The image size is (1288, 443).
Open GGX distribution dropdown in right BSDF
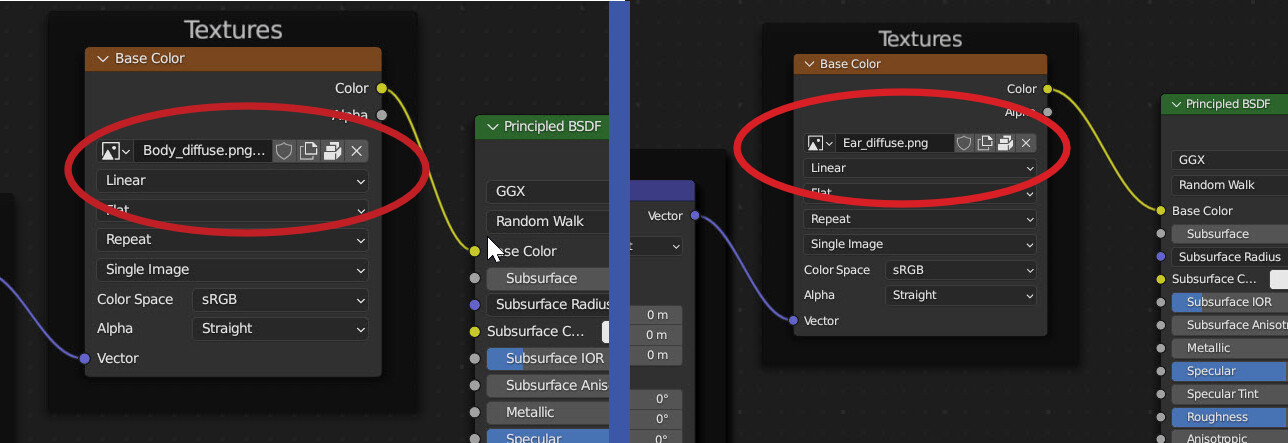coord(1230,160)
